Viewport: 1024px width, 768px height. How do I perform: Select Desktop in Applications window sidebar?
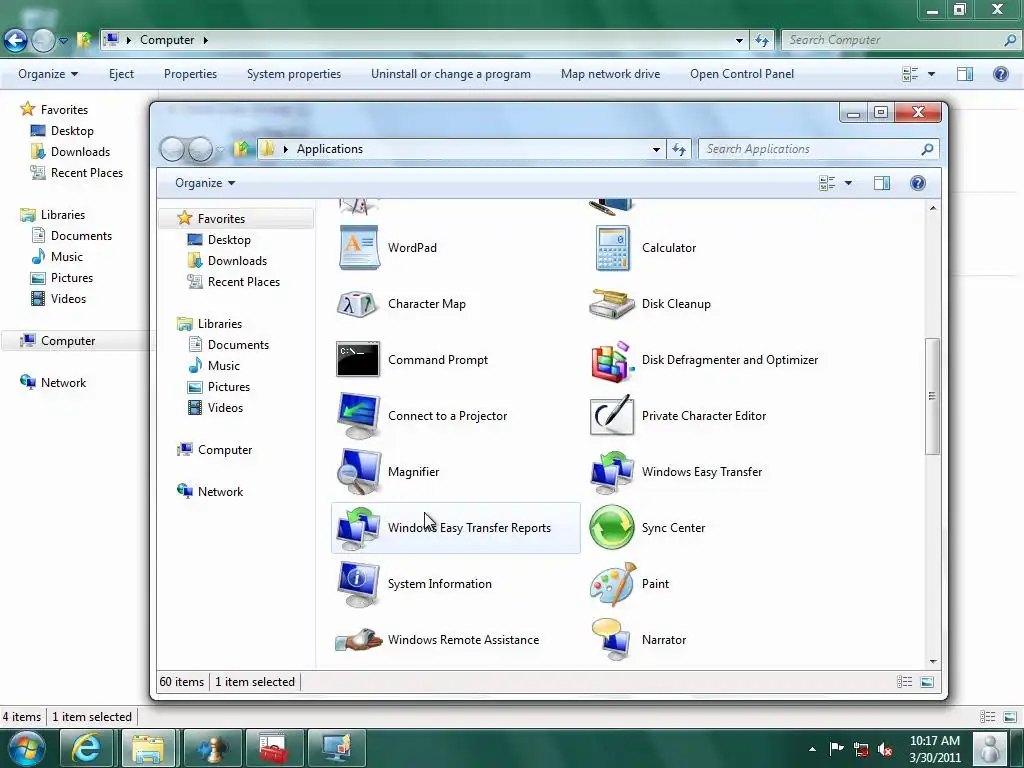[229, 240]
